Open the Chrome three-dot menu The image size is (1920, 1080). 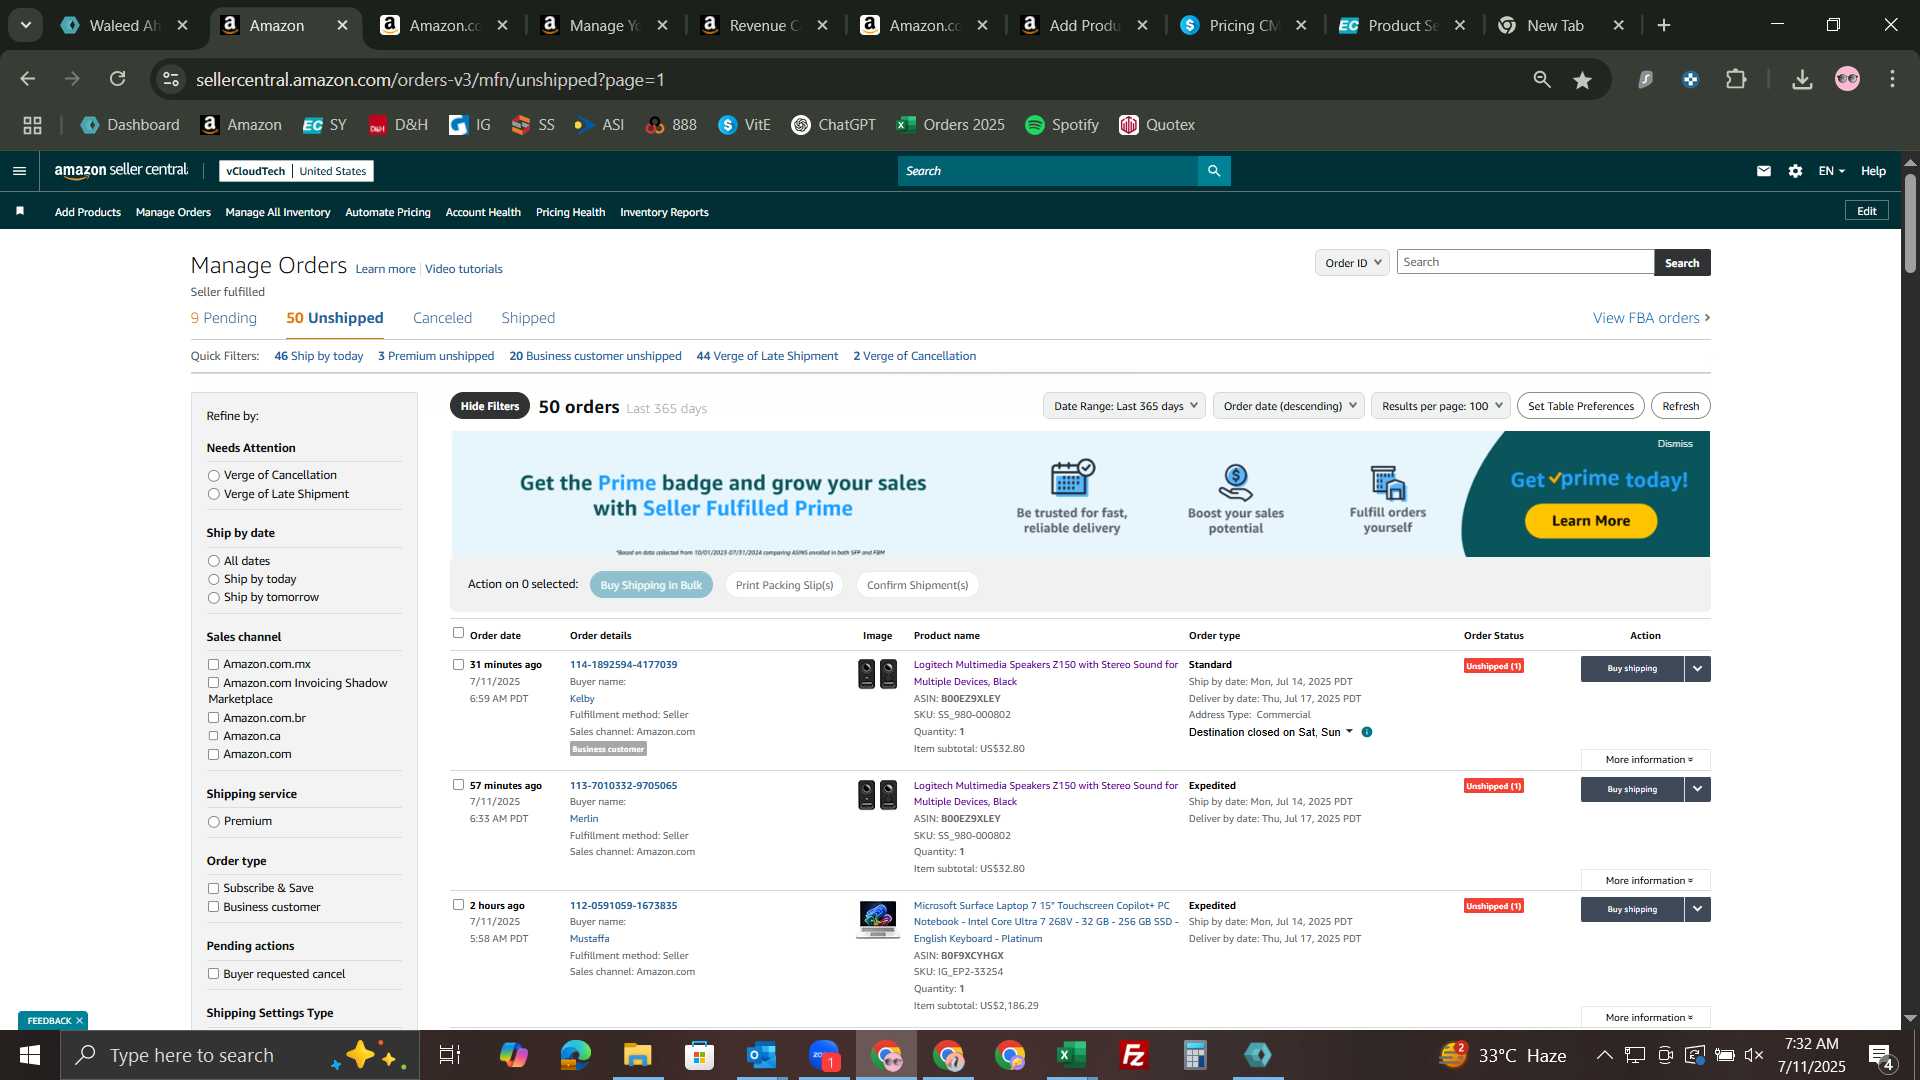click(1892, 79)
